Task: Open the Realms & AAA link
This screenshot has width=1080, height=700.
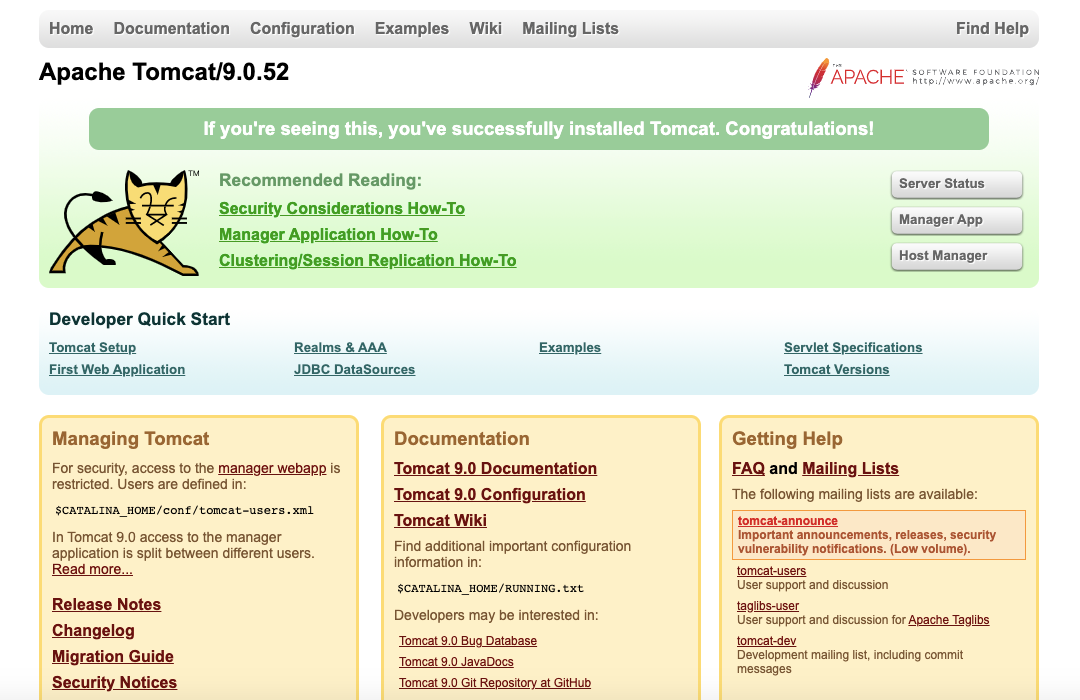Action: pyautogui.click(x=340, y=347)
